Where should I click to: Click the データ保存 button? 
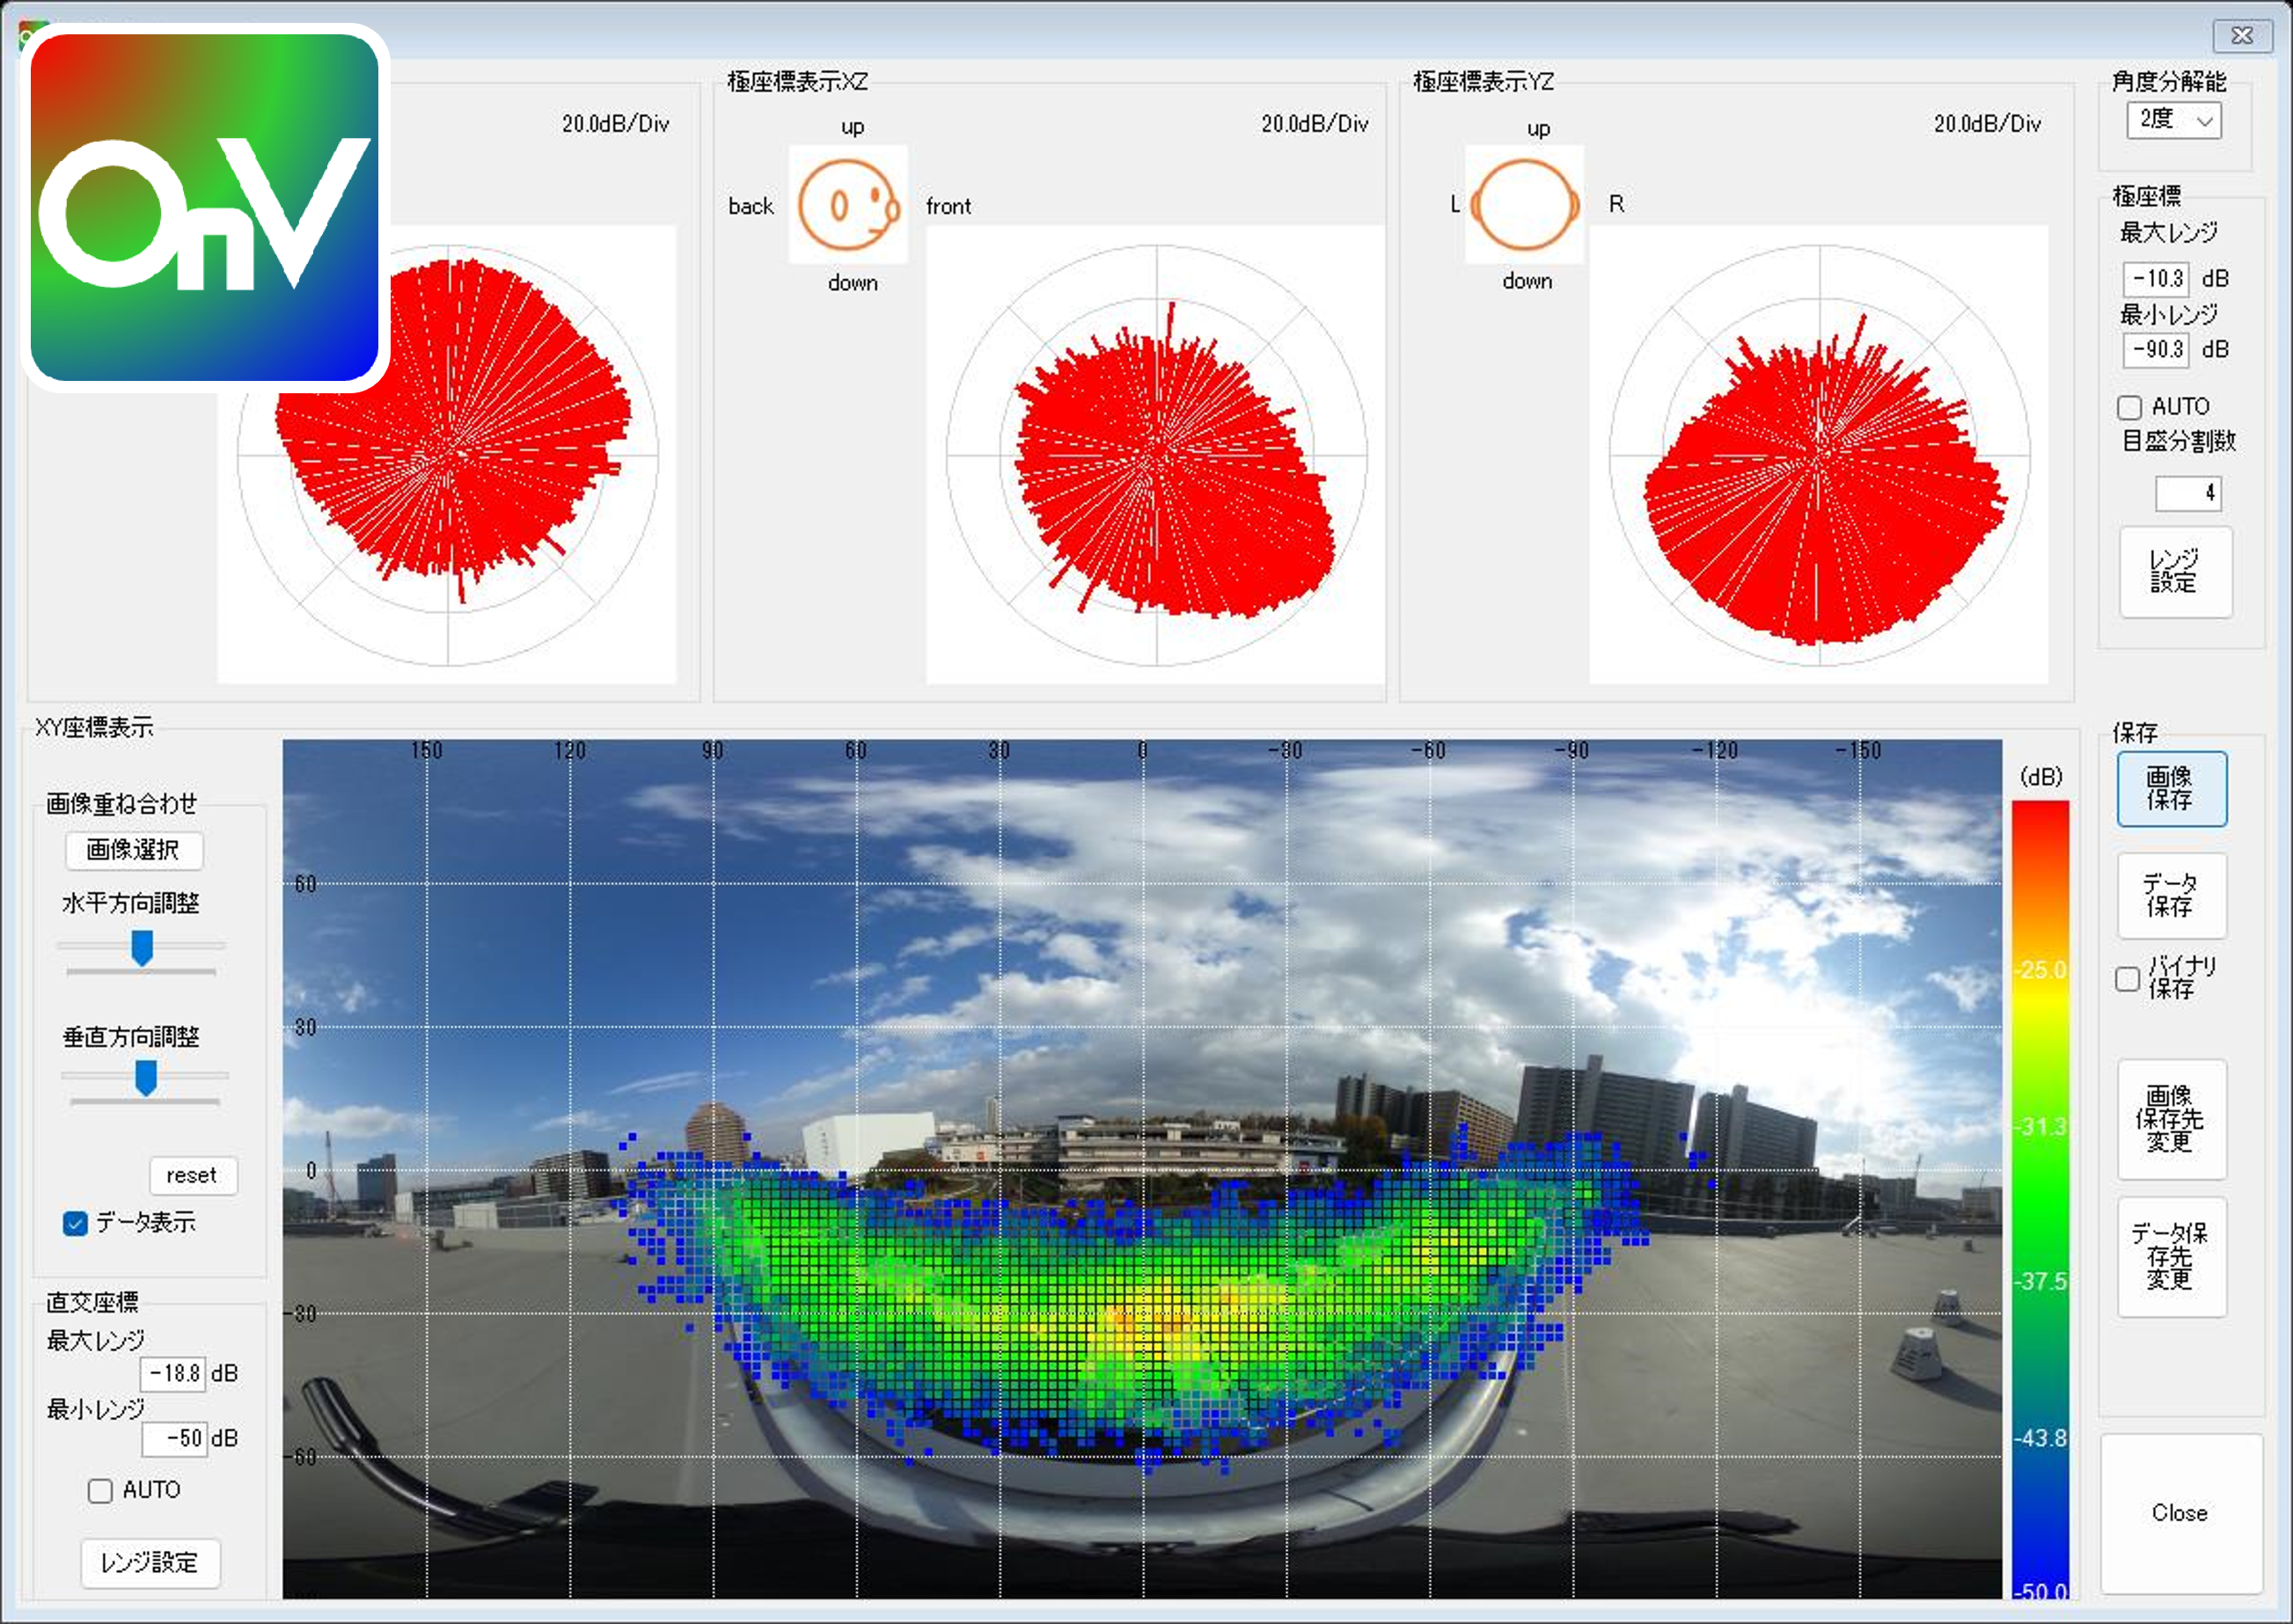tap(2171, 895)
